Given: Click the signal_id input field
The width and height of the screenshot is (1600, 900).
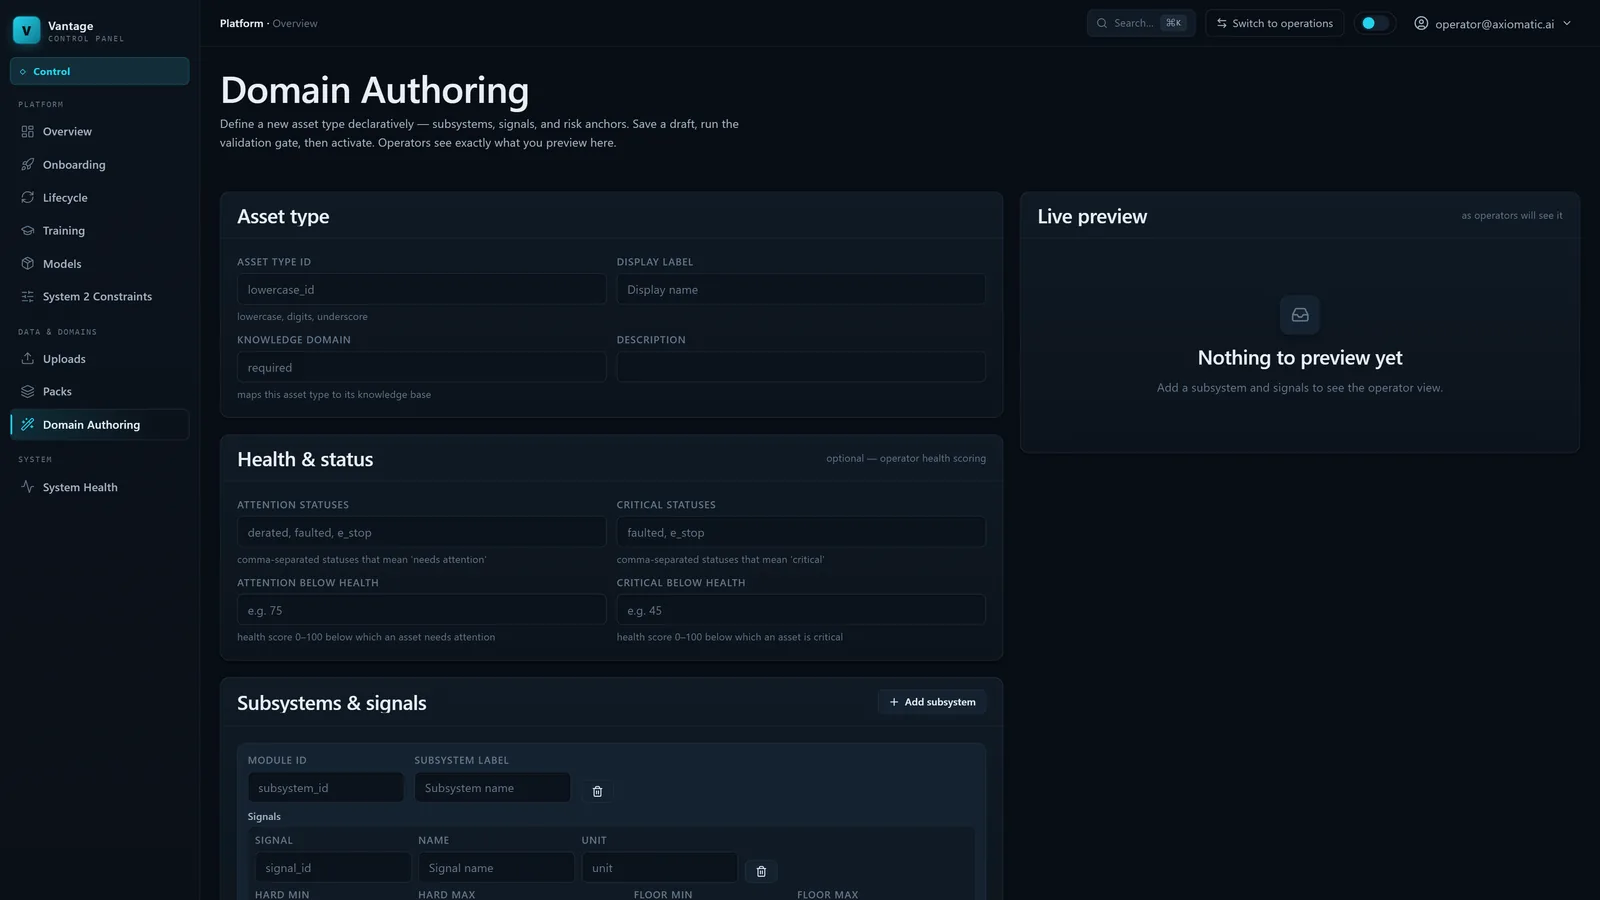Looking at the screenshot, I should point(333,867).
